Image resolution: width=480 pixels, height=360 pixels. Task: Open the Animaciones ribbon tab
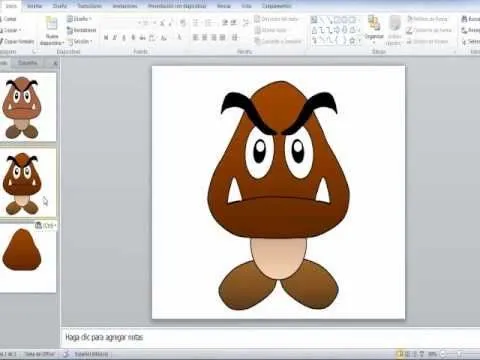125,6
